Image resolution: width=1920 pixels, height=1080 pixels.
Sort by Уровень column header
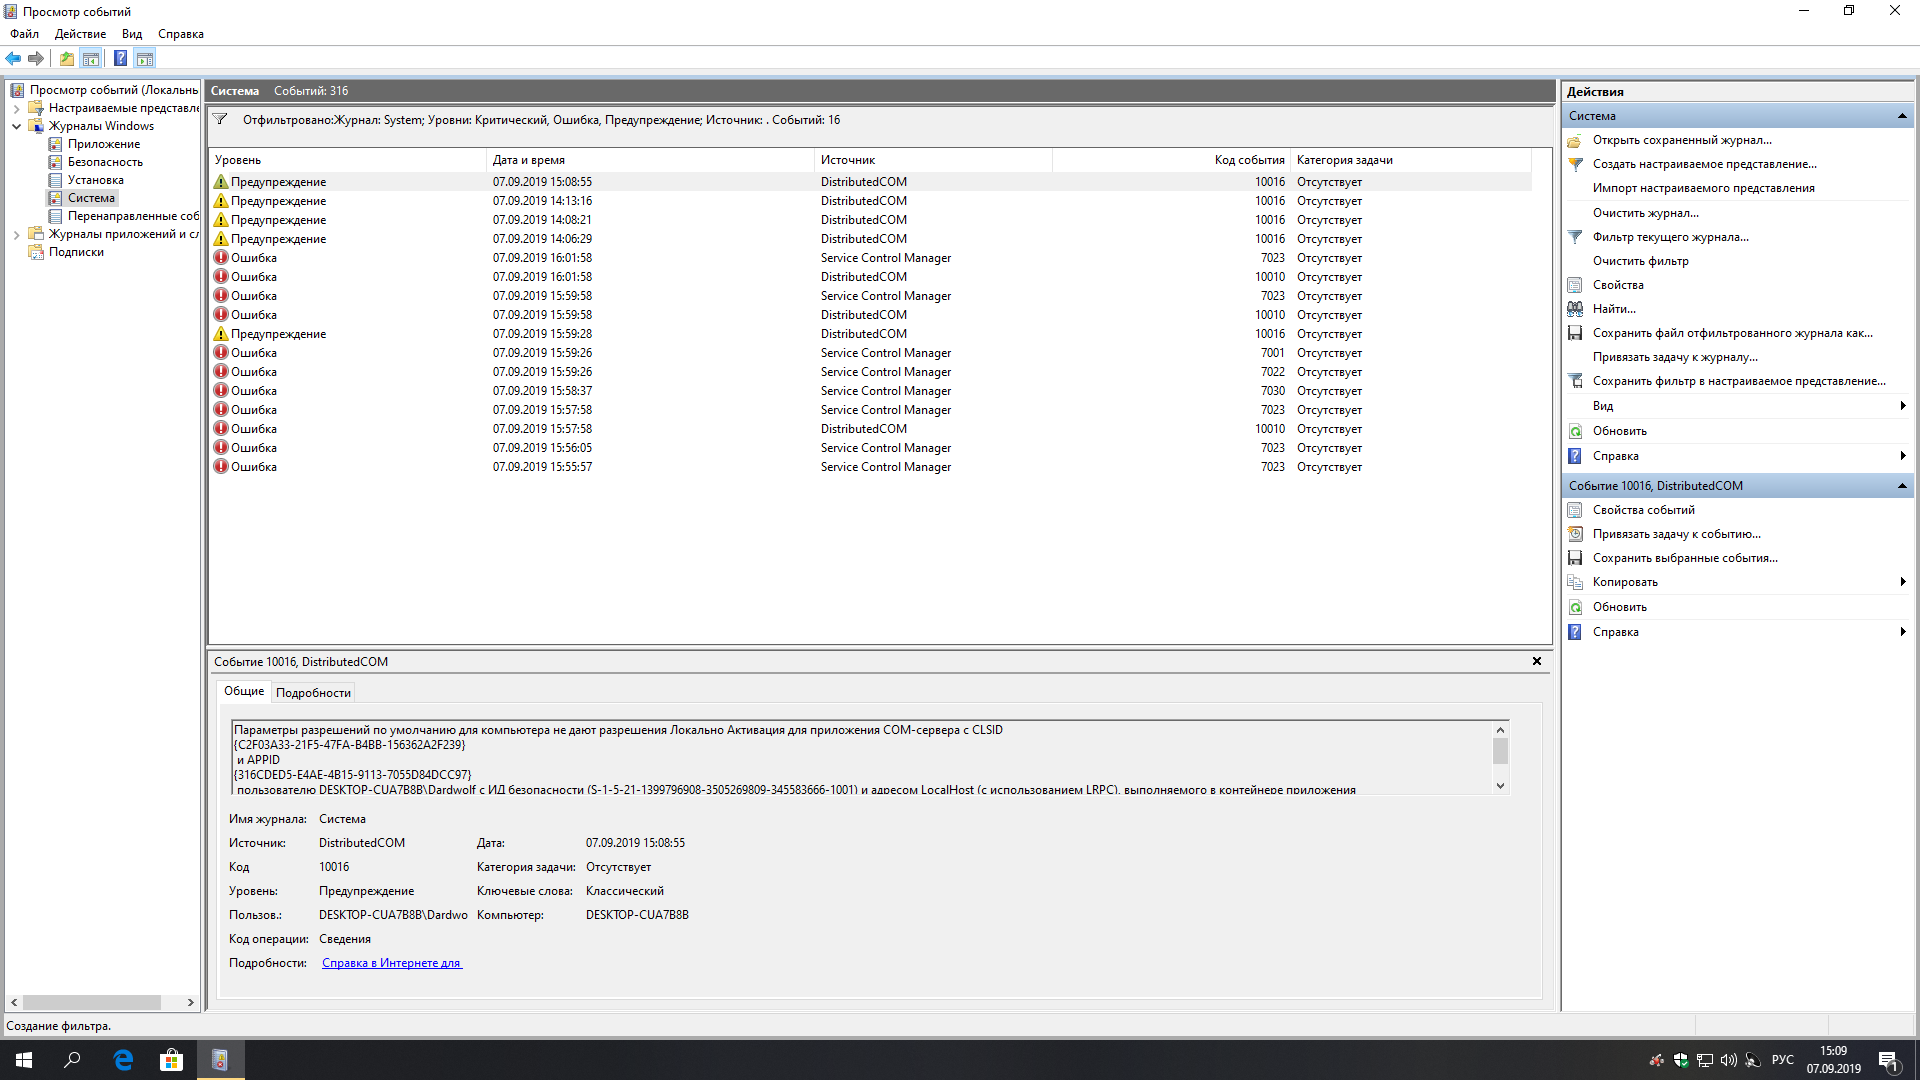coord(348,160)
